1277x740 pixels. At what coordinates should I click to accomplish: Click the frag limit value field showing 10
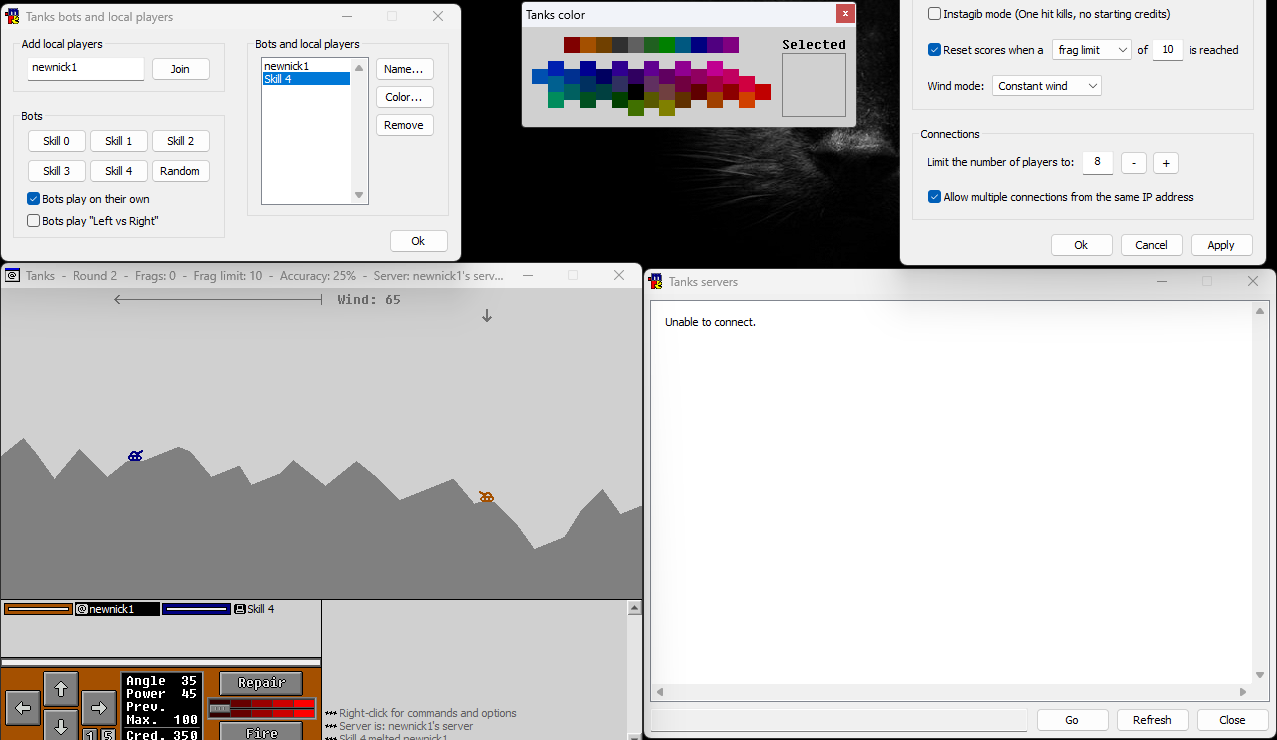[x=1167, y=50]
